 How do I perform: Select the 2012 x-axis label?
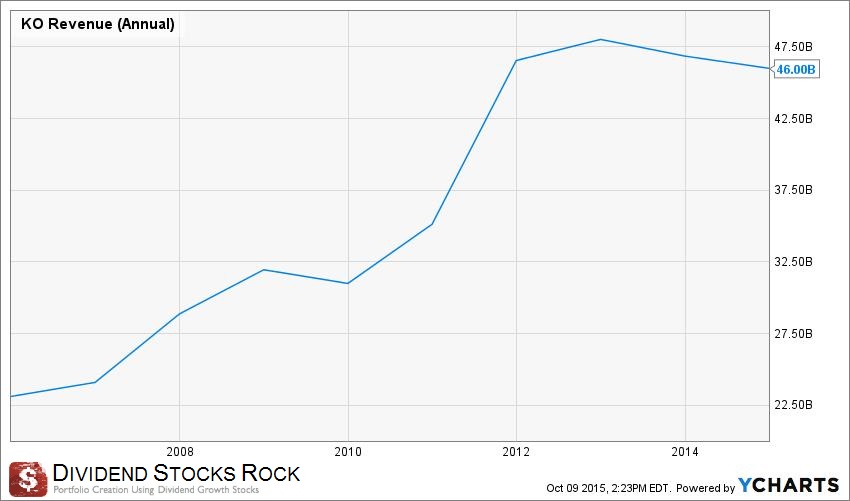[516, 450]
